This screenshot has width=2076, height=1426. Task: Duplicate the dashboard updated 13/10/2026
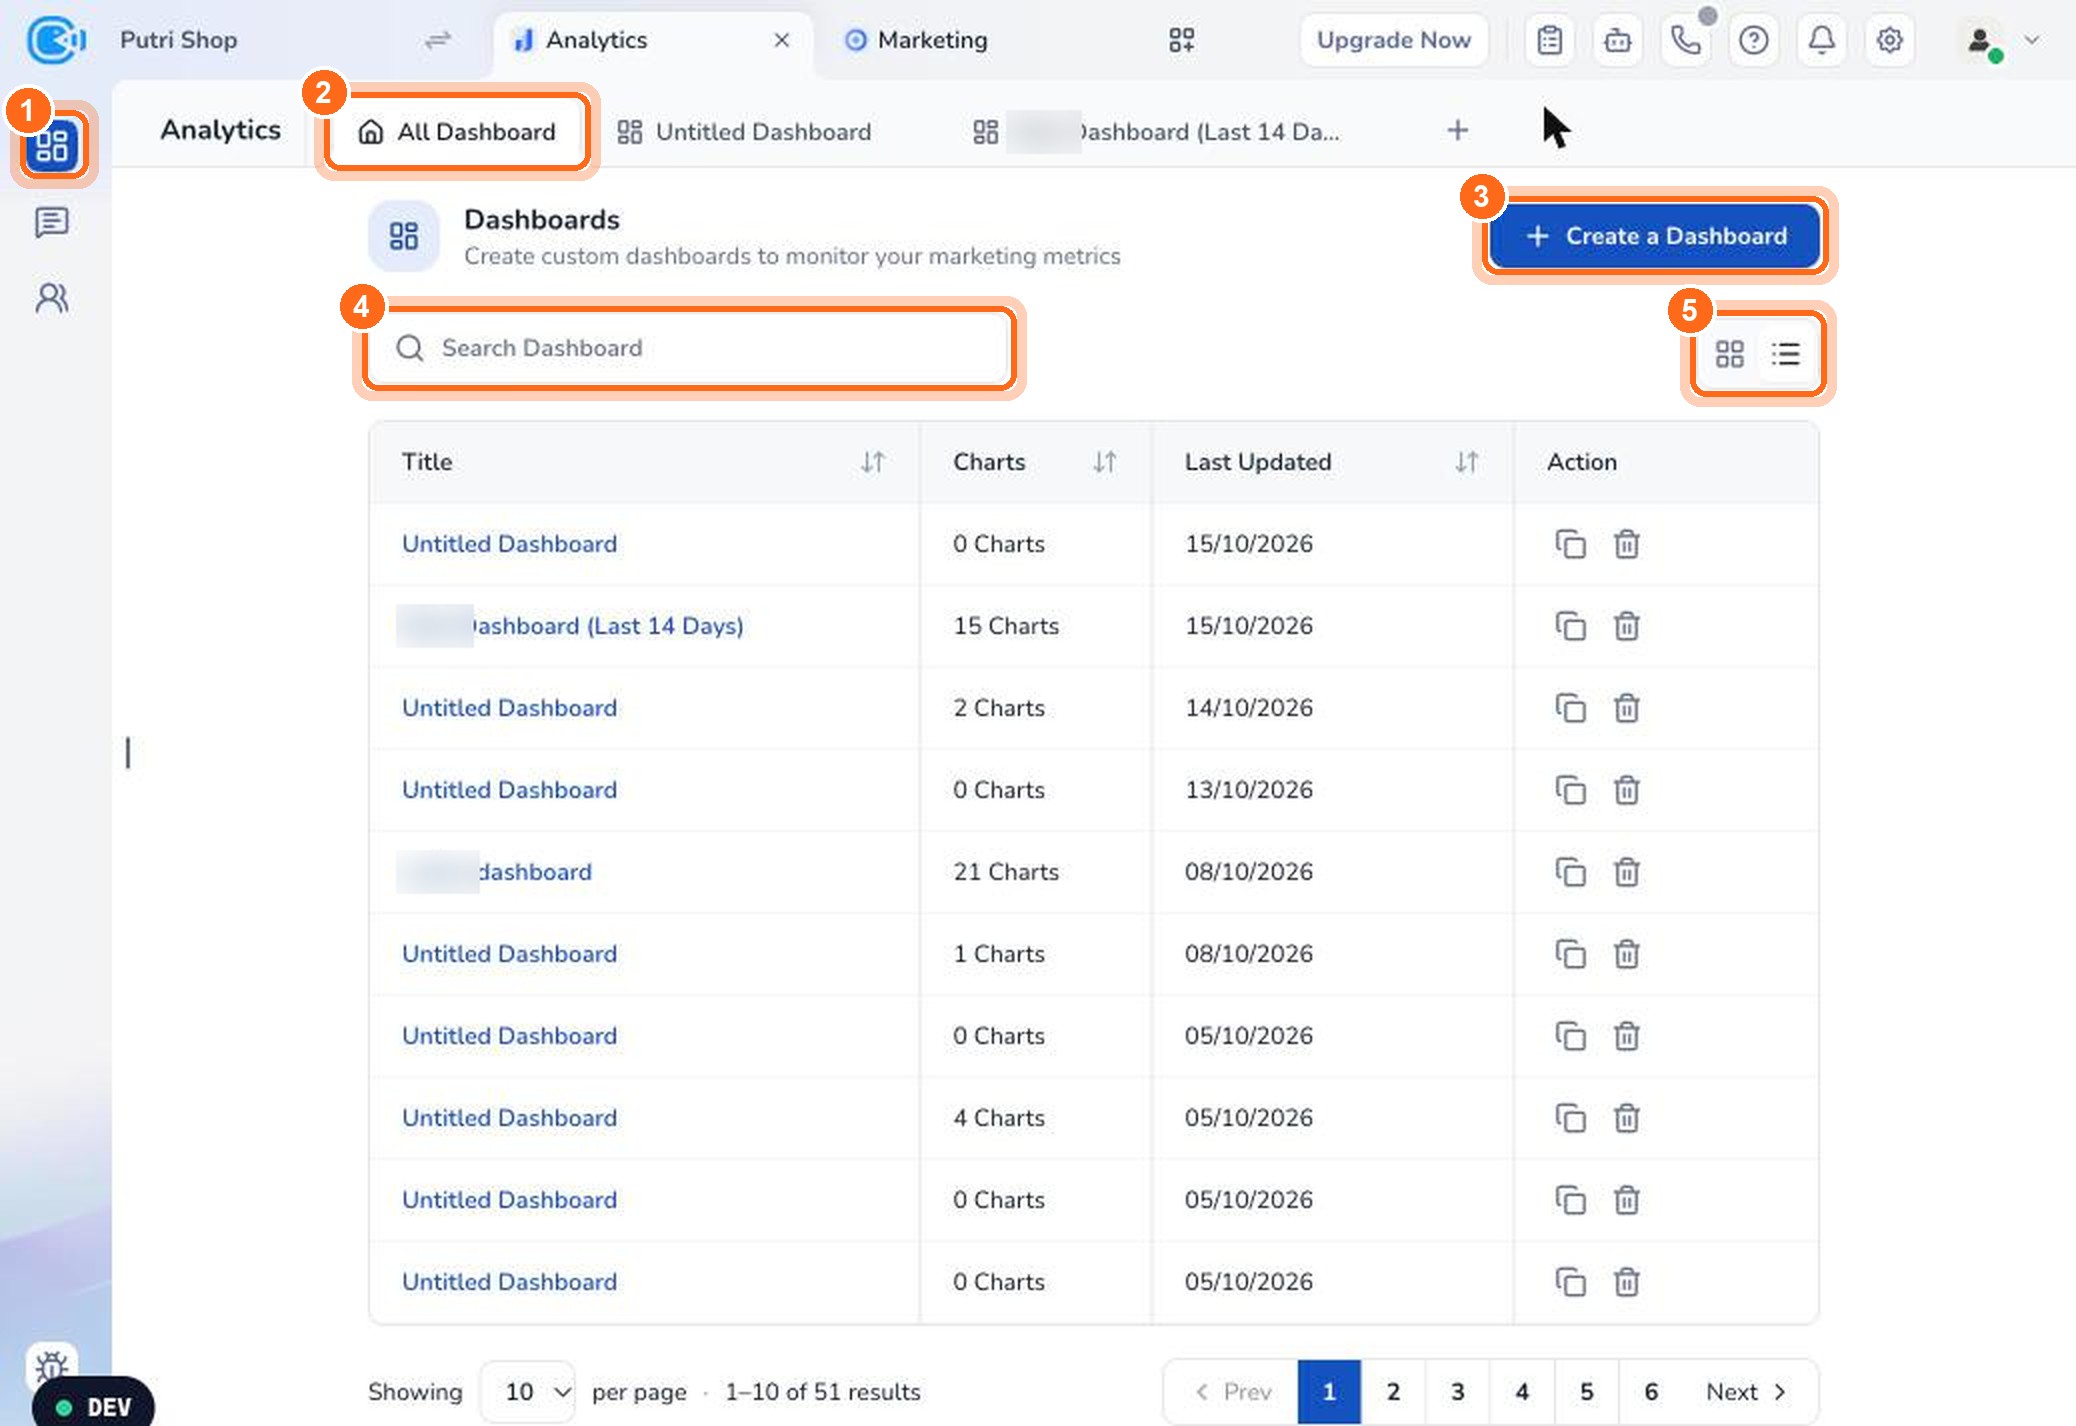point(1571,790)
